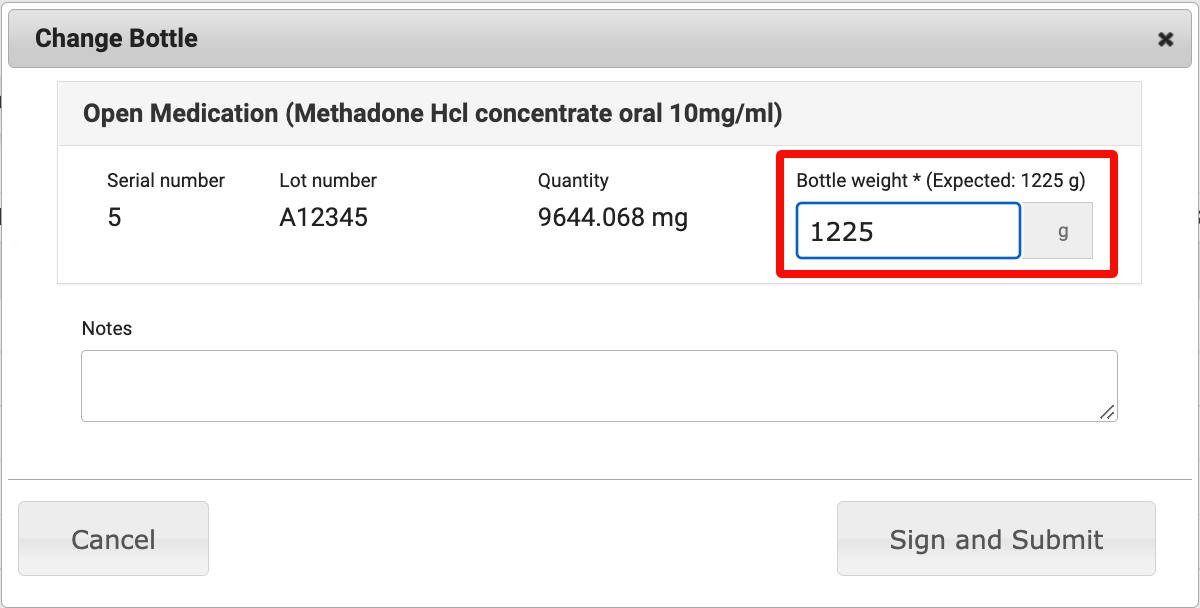
Task: Click the Lot number label
Action: tap(328, 181)
